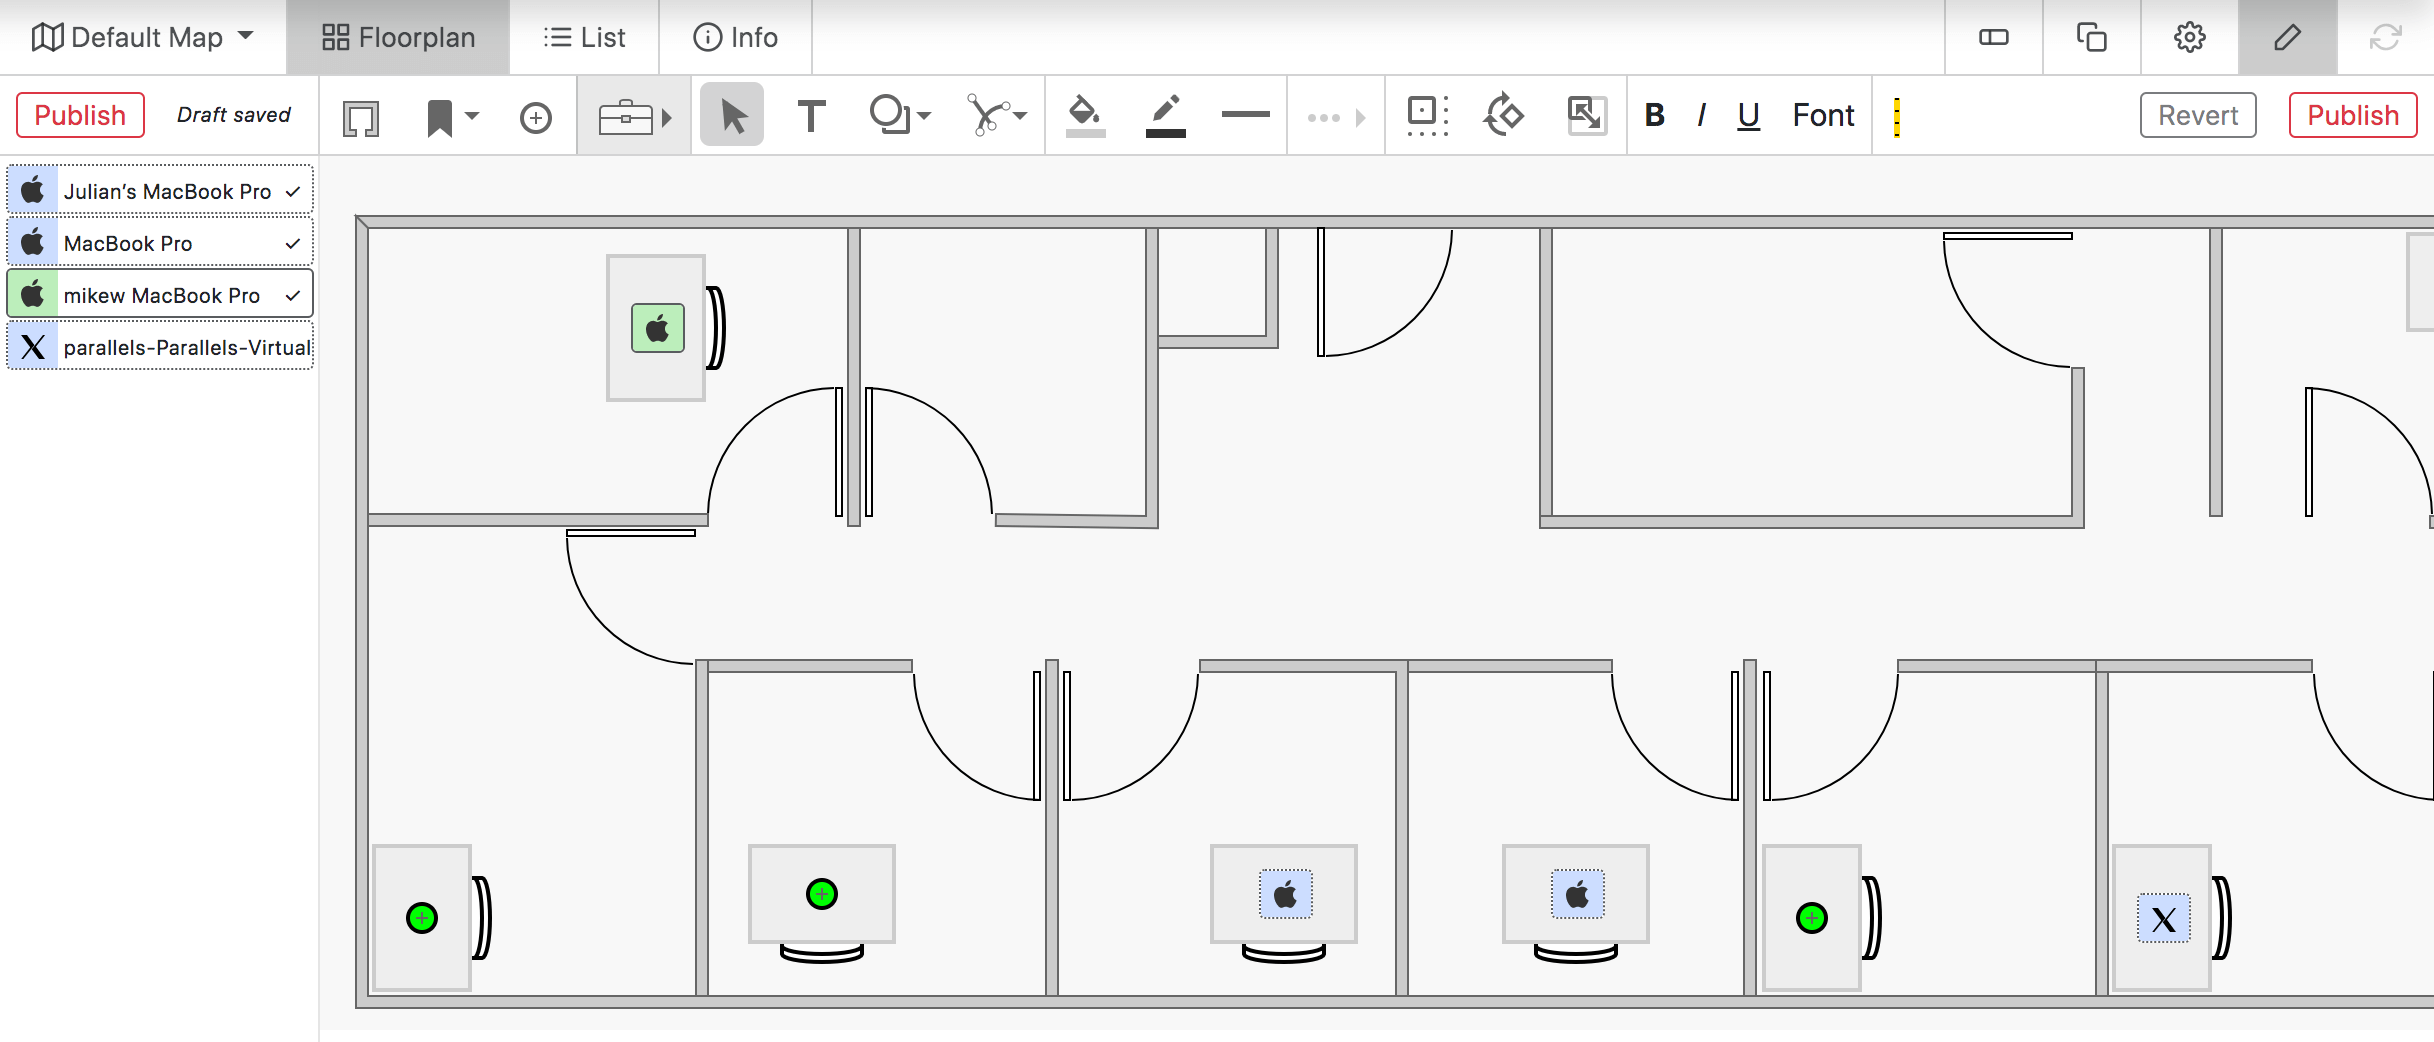The height and width of the screenshot is (1042, 2434).
Task: Click the Publish button
Action: coord(80,114)
